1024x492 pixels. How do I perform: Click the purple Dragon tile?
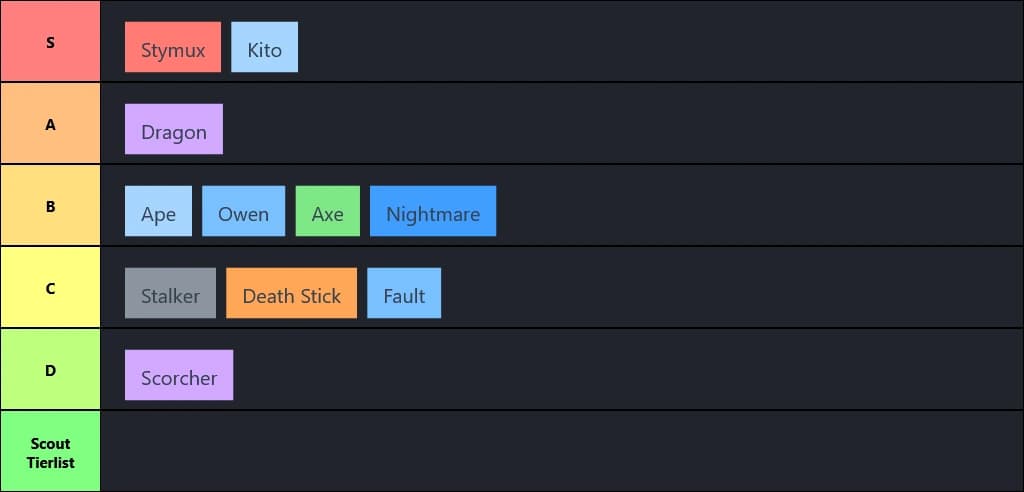pyautogui.click(x=174, y=130)
